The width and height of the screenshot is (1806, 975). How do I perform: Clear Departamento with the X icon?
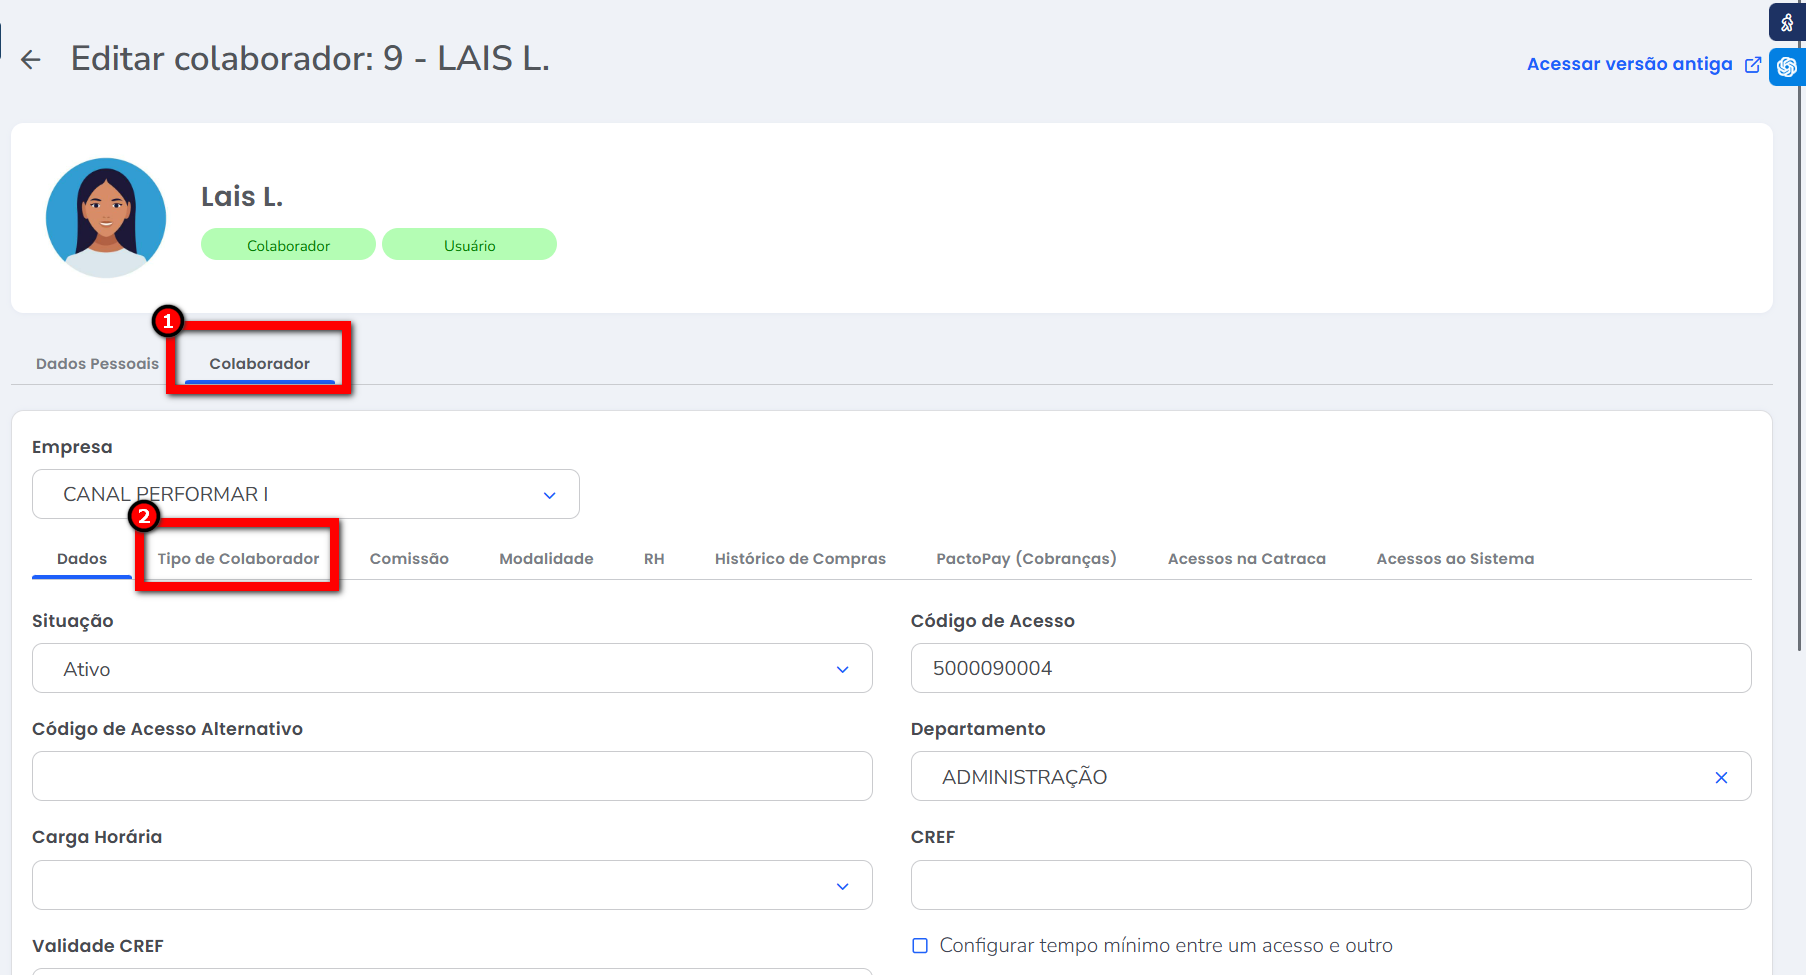click(1720, 777)
